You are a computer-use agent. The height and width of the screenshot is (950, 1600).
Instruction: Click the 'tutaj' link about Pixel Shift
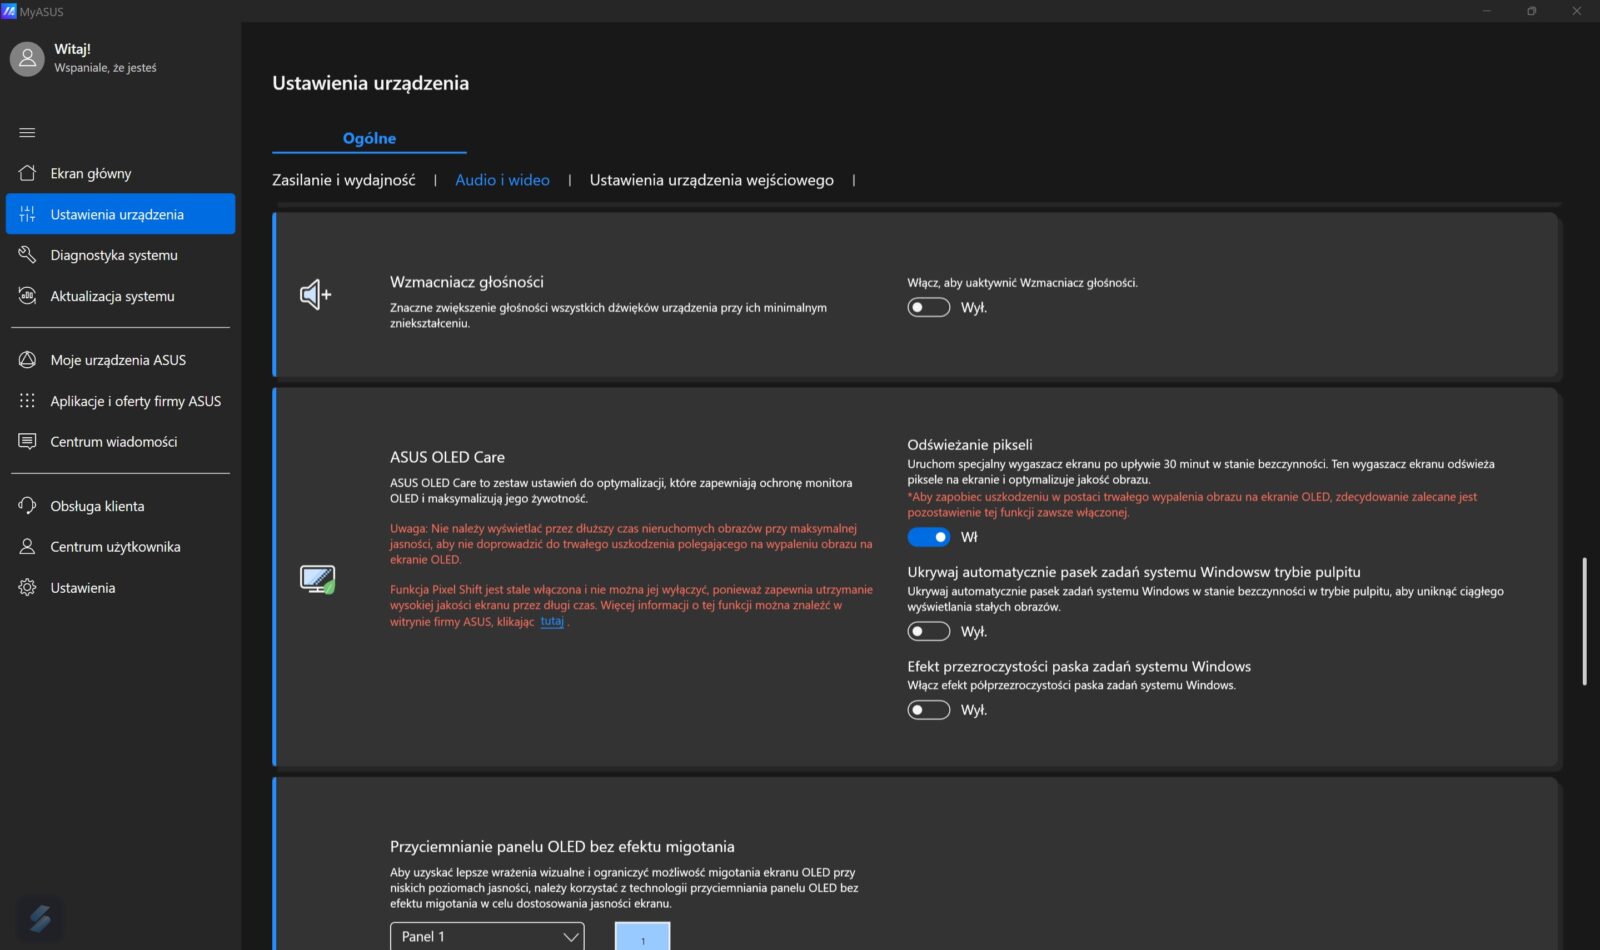pyautogui.click(x=552, y=621)
